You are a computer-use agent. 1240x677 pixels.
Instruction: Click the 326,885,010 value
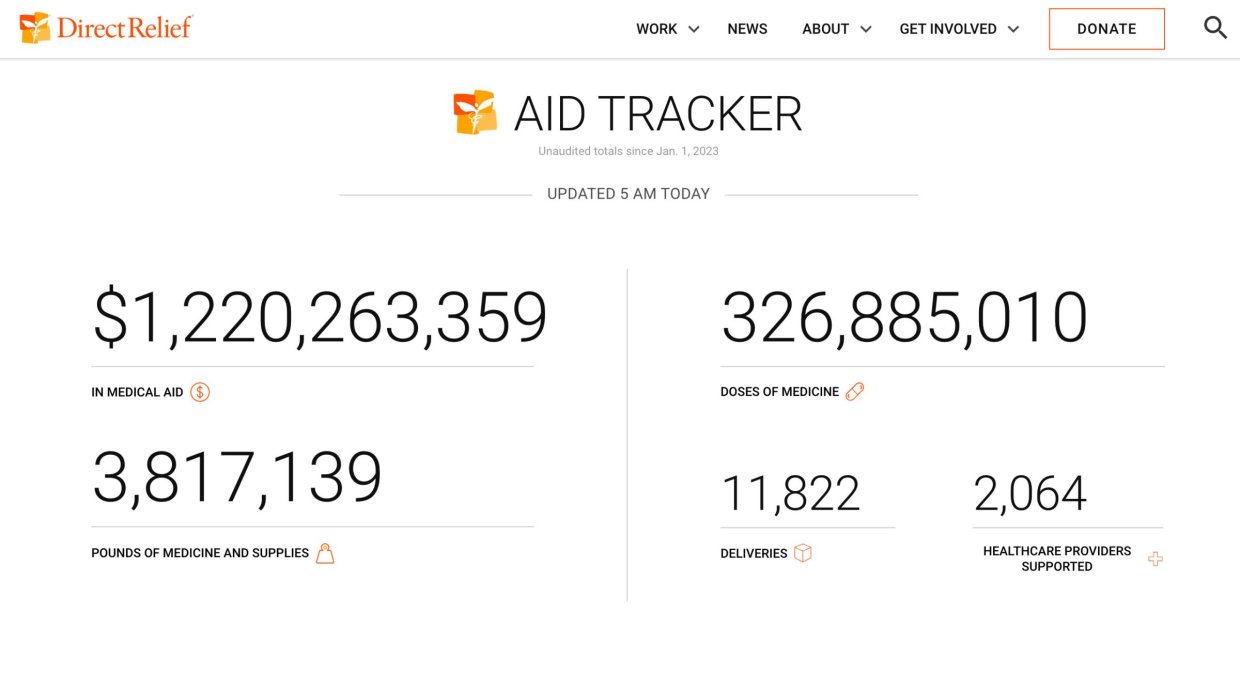click(x=904, y=318)
